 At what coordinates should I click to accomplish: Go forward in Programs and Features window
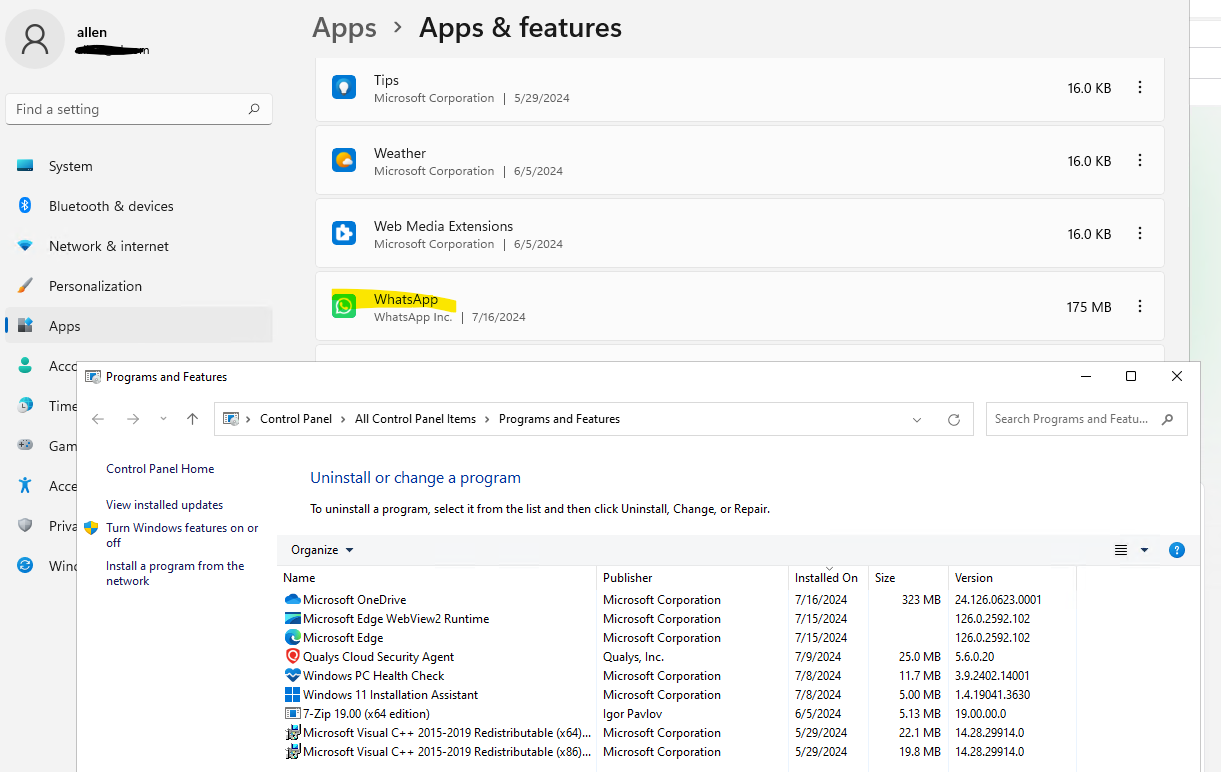(132, 419)
